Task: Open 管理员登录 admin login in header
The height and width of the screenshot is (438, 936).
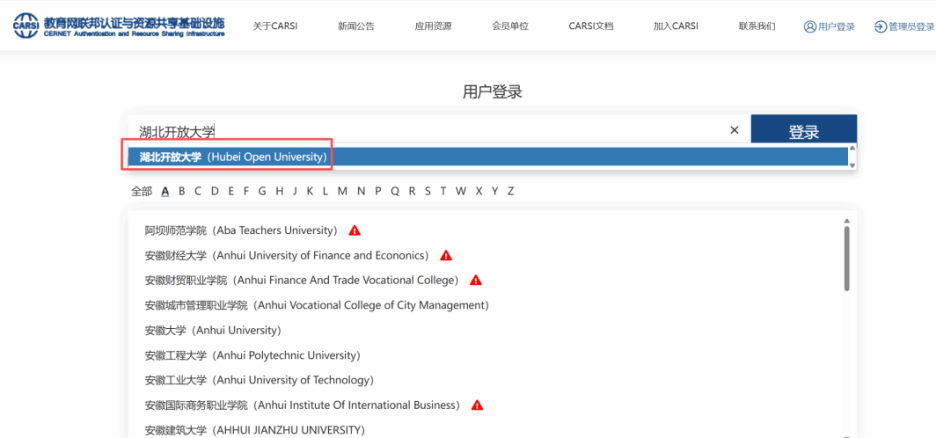Action: coord(904,27)
